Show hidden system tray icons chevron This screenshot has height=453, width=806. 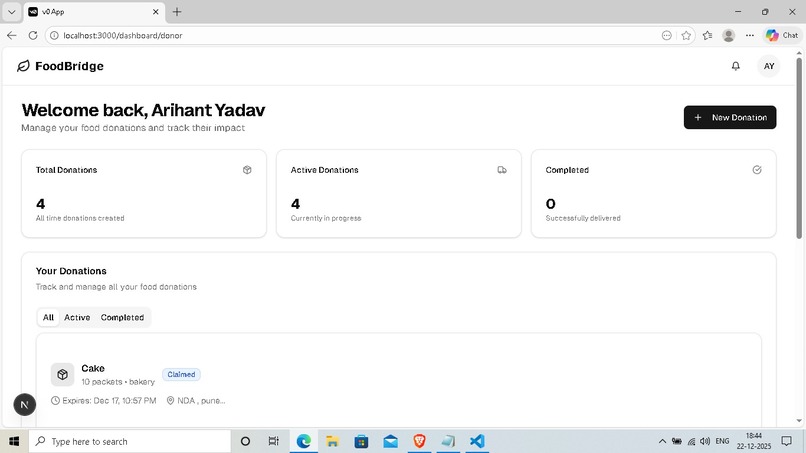pyautogui.click(x=662, y=441)
